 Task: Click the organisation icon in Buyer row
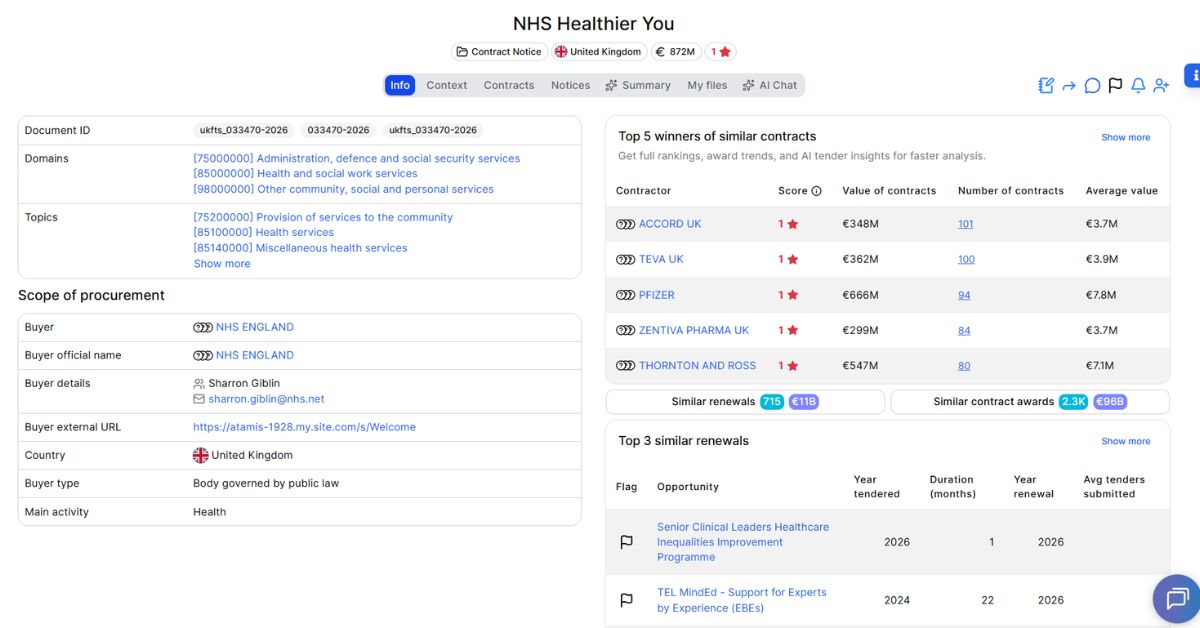[203, 327]
